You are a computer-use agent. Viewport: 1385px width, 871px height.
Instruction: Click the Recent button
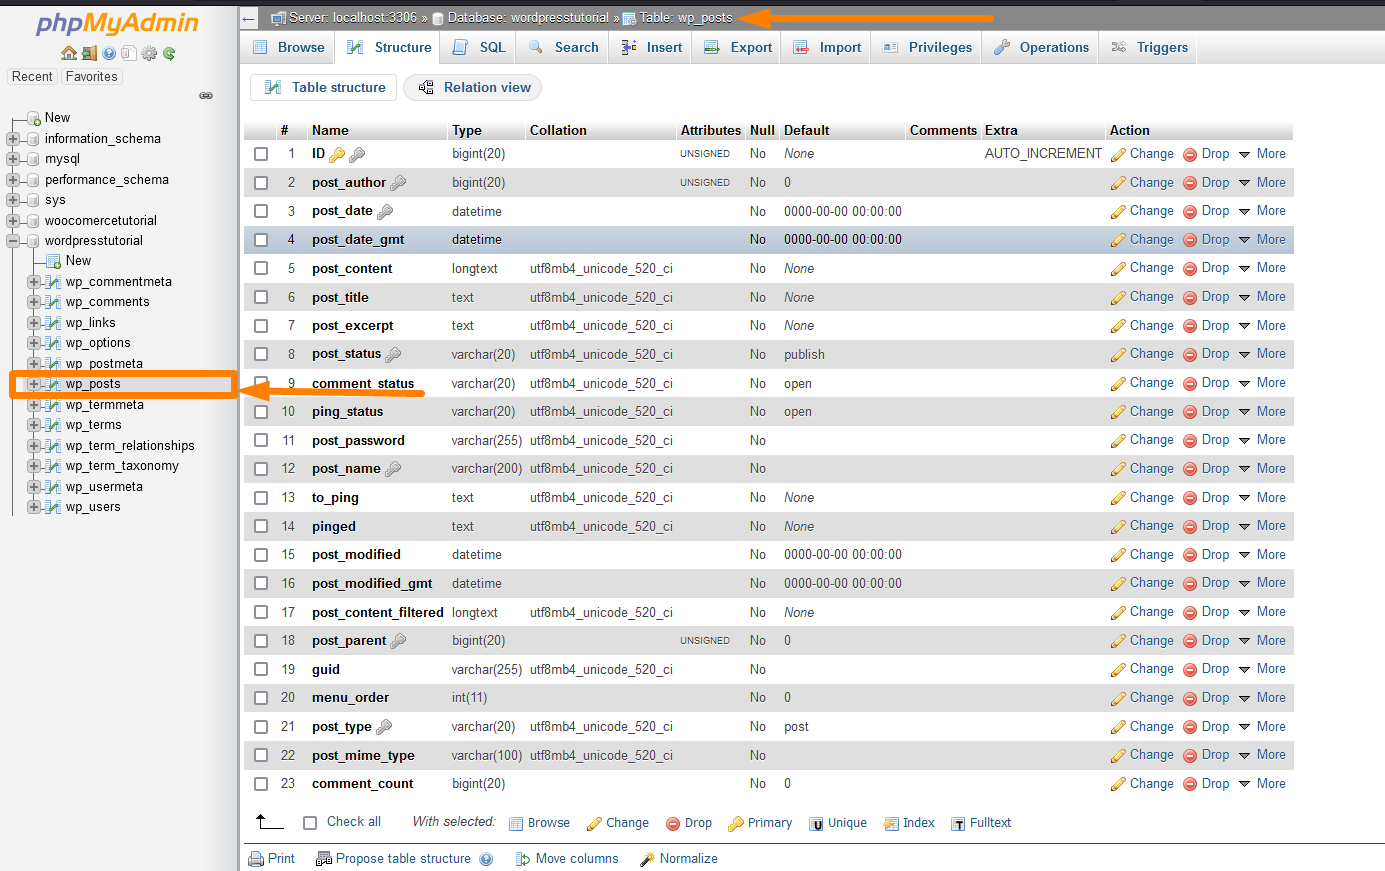(32, 77)
